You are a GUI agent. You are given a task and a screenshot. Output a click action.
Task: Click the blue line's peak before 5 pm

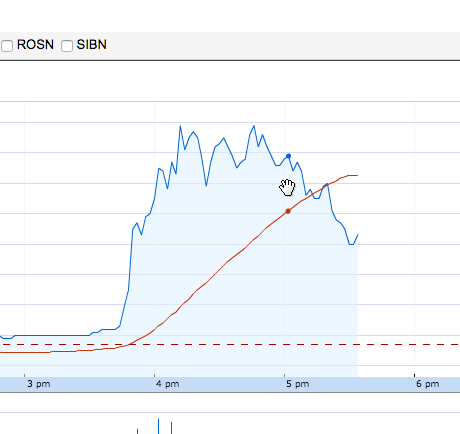pos(254,126)
